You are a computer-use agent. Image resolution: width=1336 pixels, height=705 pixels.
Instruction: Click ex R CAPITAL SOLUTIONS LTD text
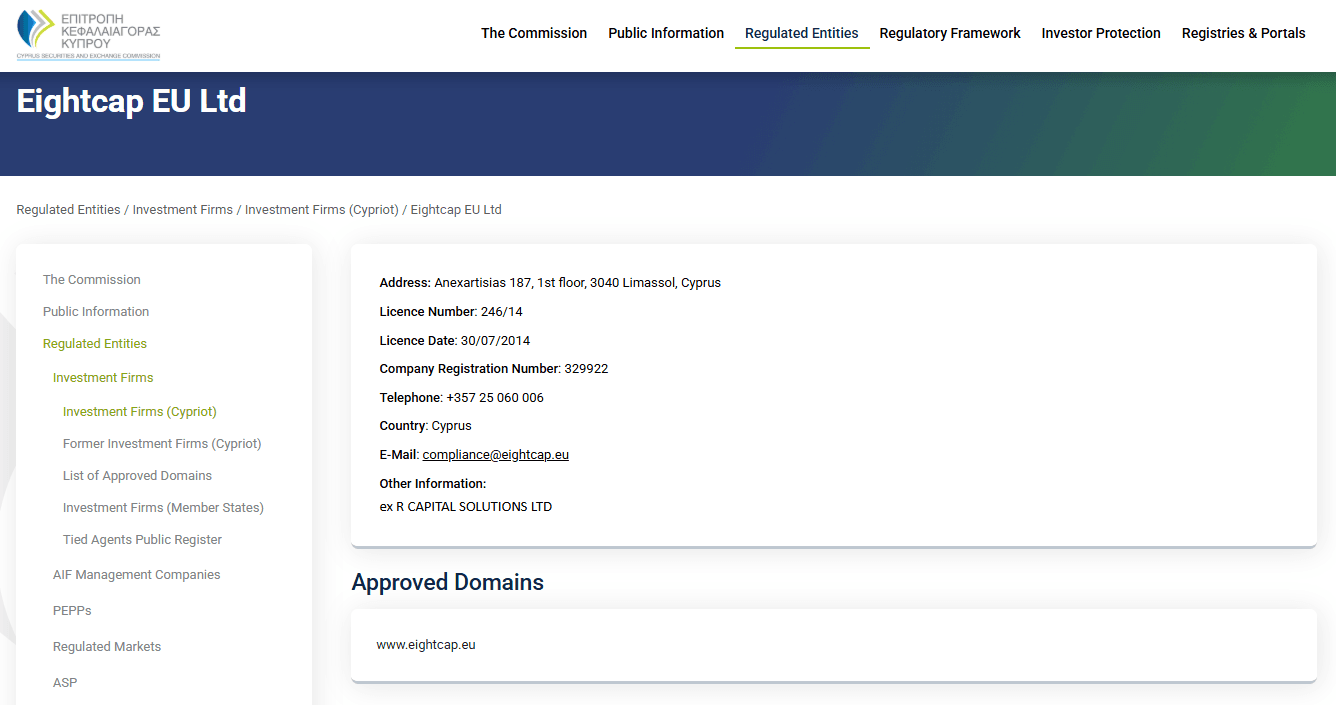click(466, 507)
